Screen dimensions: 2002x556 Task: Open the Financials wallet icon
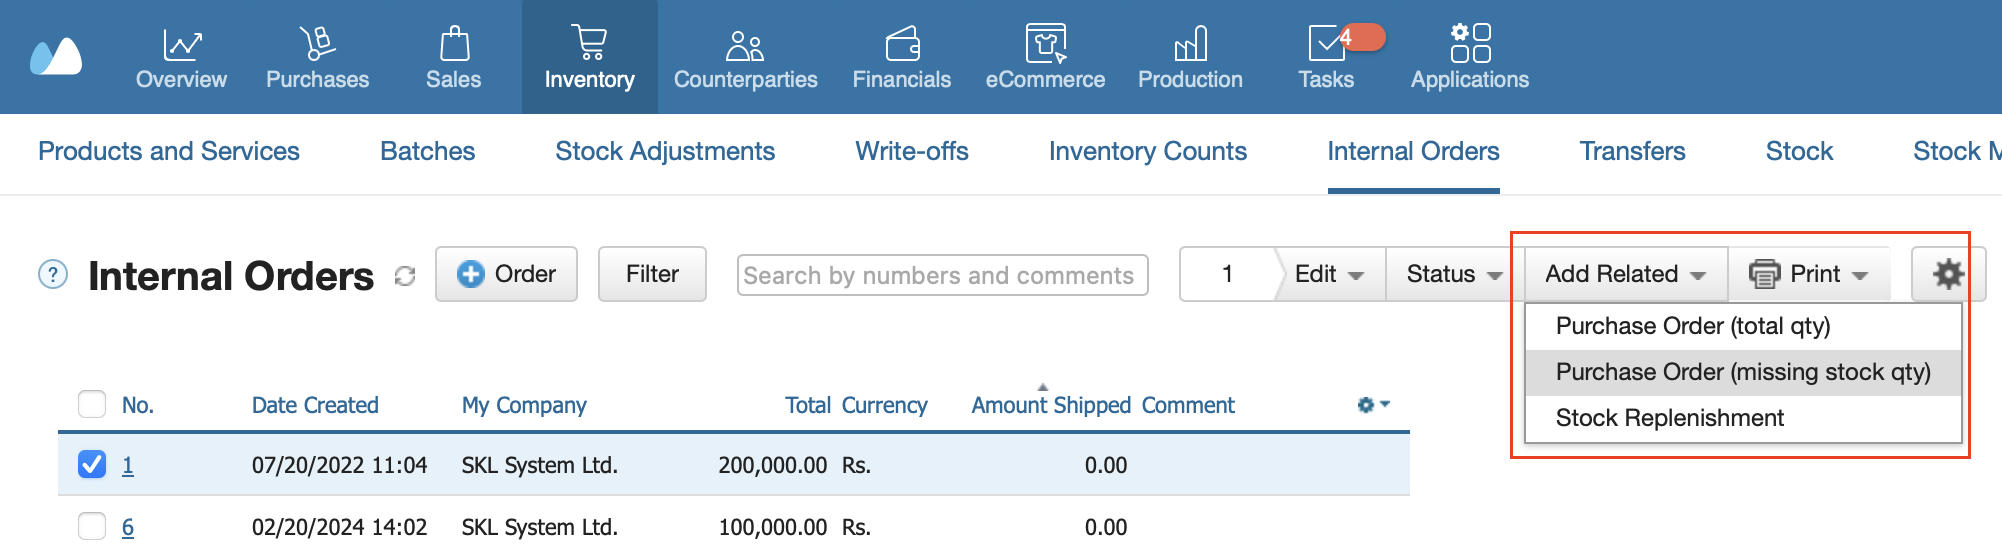coord(902,44)
